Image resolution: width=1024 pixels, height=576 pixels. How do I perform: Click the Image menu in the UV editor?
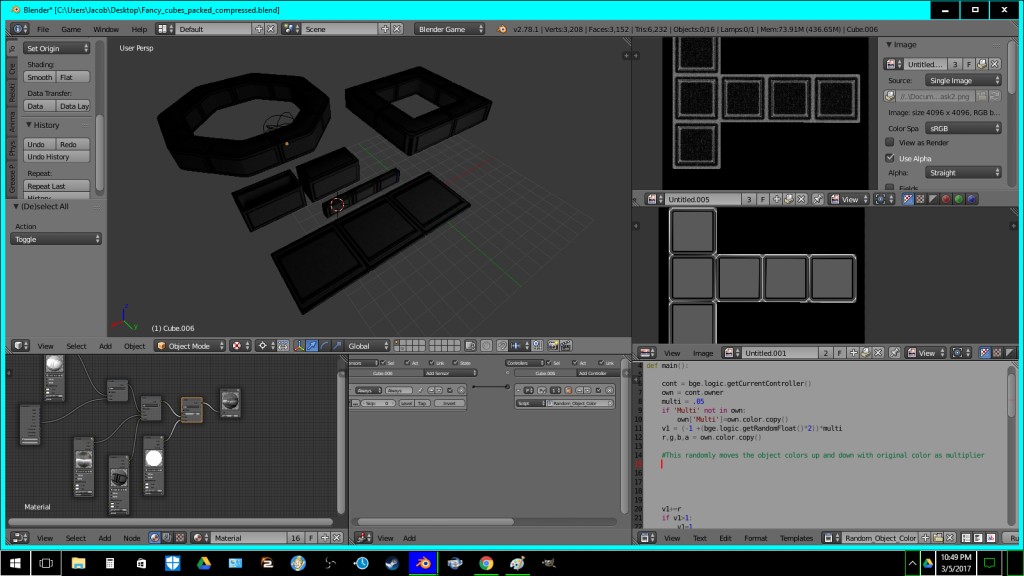pyautogui.click(x=703, y=351)
